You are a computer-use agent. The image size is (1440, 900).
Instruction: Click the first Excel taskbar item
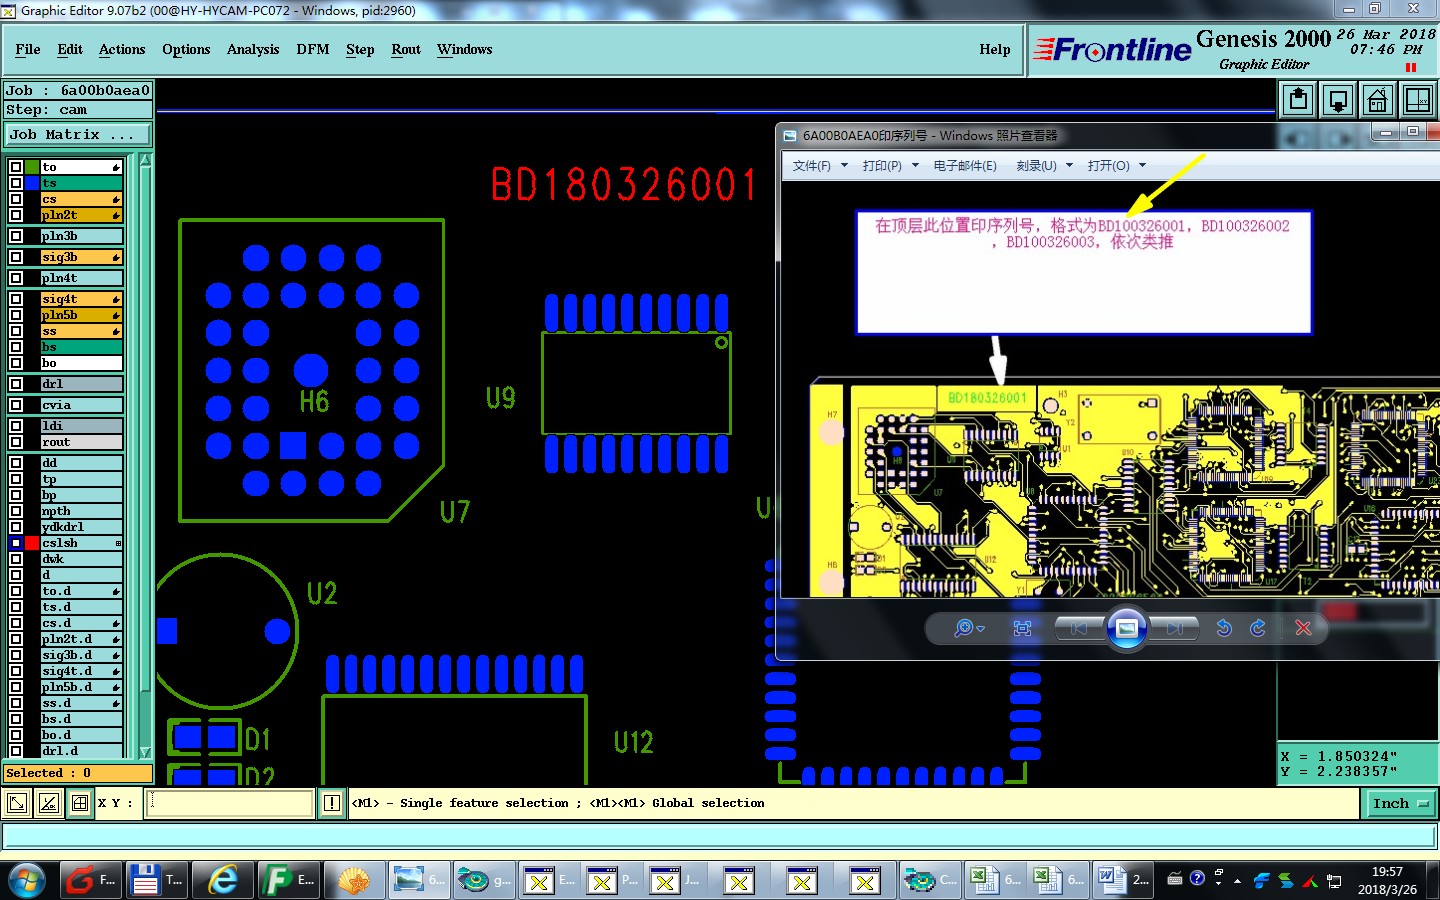995,880
